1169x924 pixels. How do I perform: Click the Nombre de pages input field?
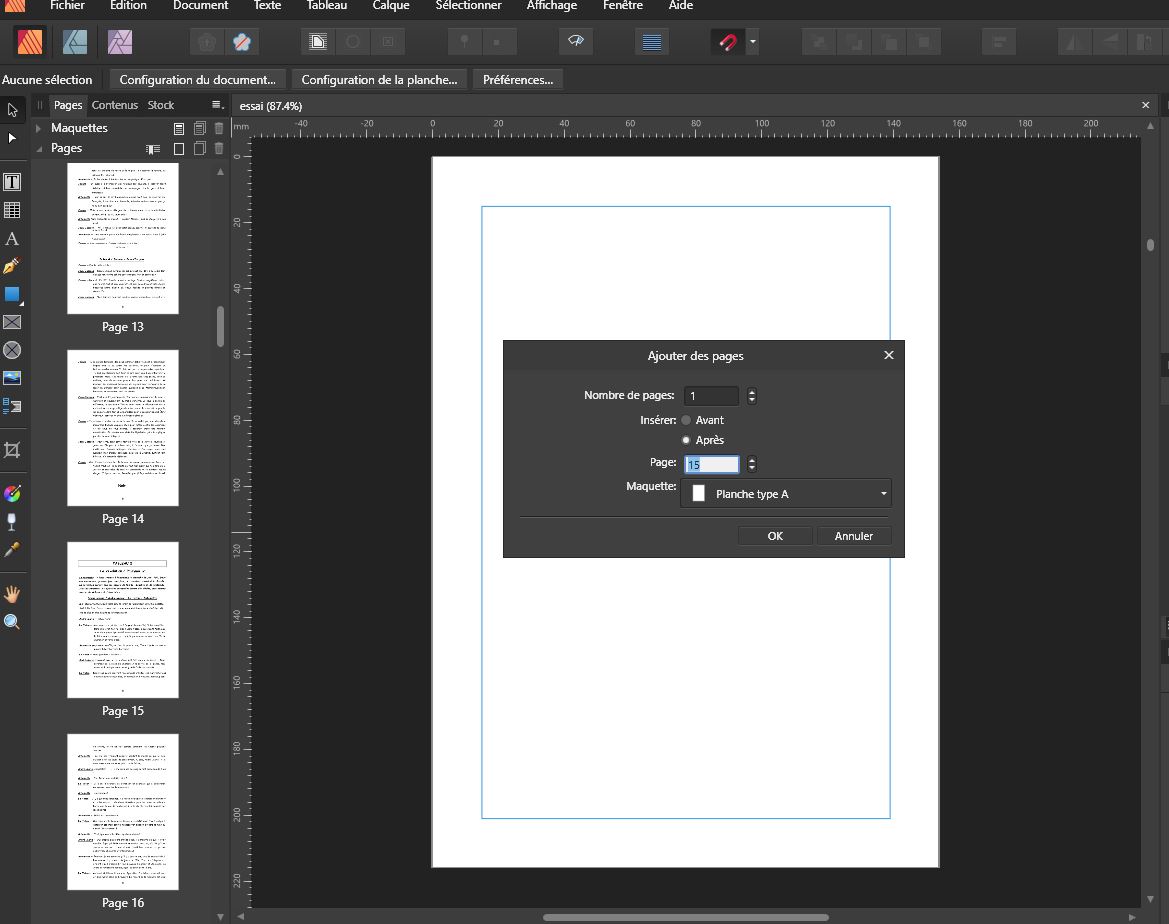[711, 396]
